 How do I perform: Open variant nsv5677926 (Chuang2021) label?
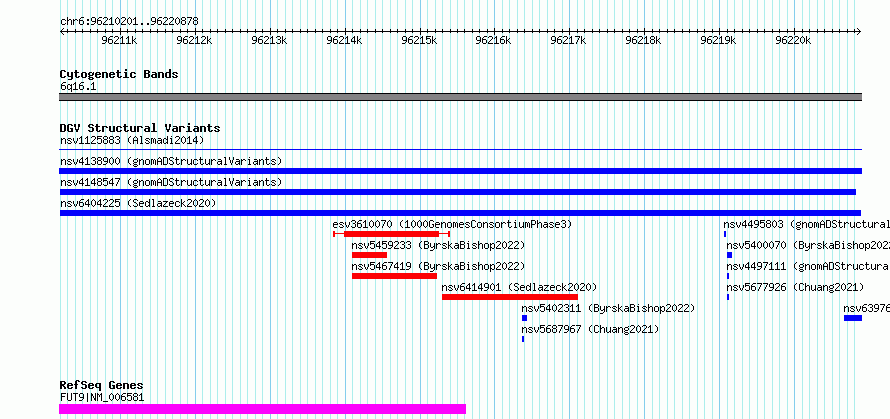coord(795,287)
